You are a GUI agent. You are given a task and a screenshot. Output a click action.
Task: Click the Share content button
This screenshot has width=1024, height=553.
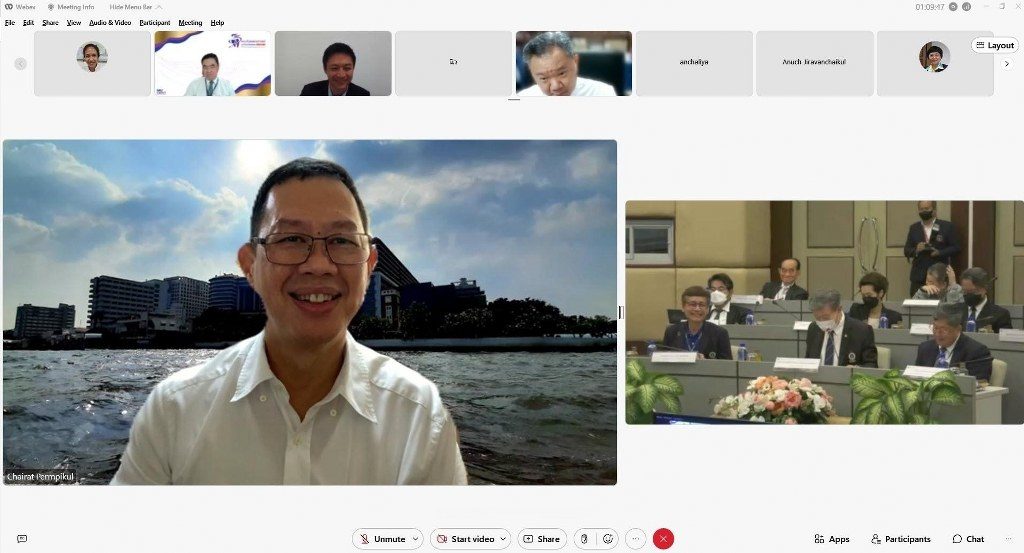pyautogui.click(x=541, y=539)
